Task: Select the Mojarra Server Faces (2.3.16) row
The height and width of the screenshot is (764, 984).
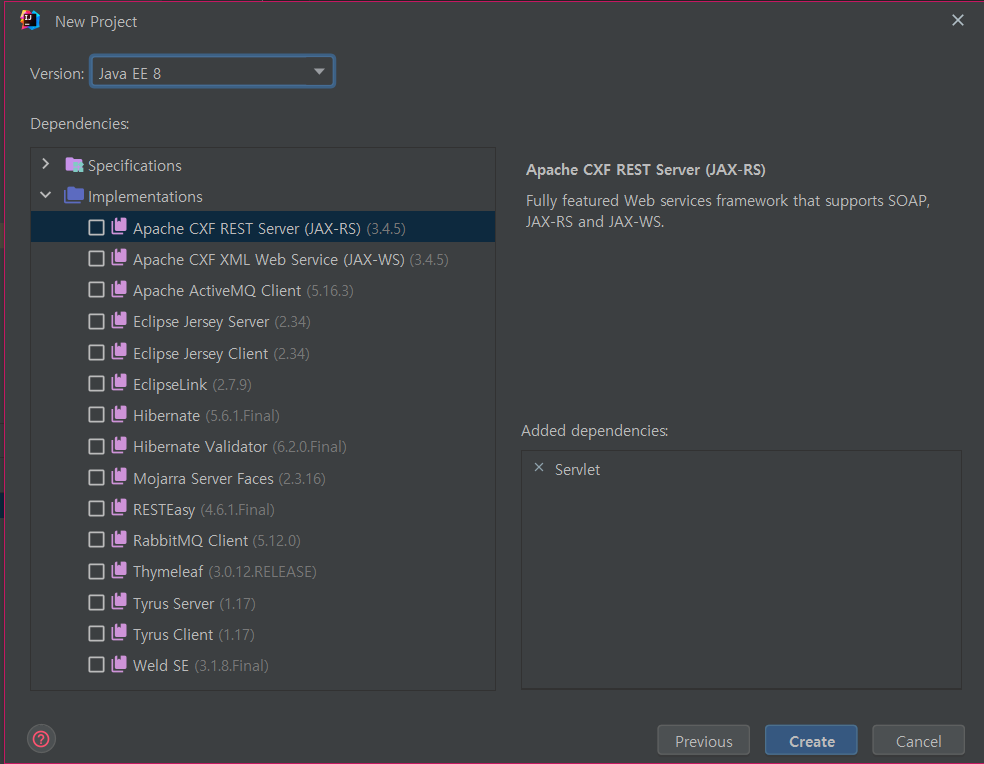Action: pyautogui.click(x=263, y=478)
